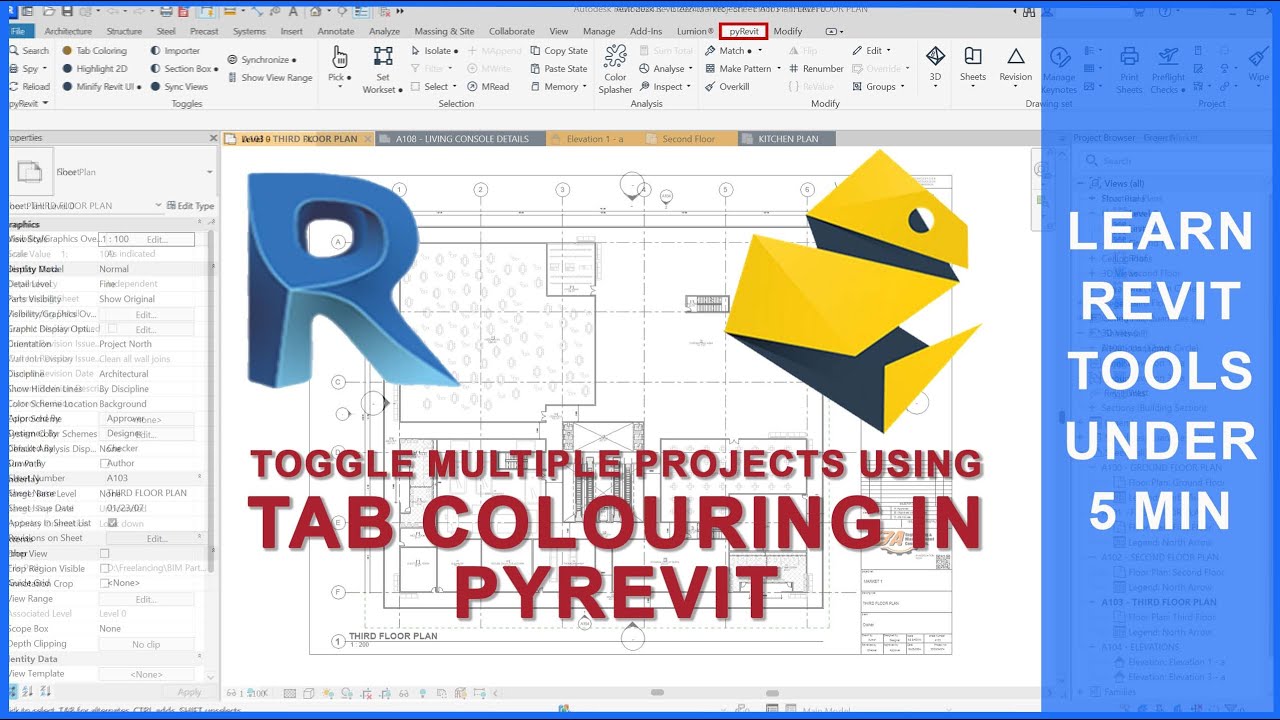Click Isolate in Selection panel

tap(435, 51)
